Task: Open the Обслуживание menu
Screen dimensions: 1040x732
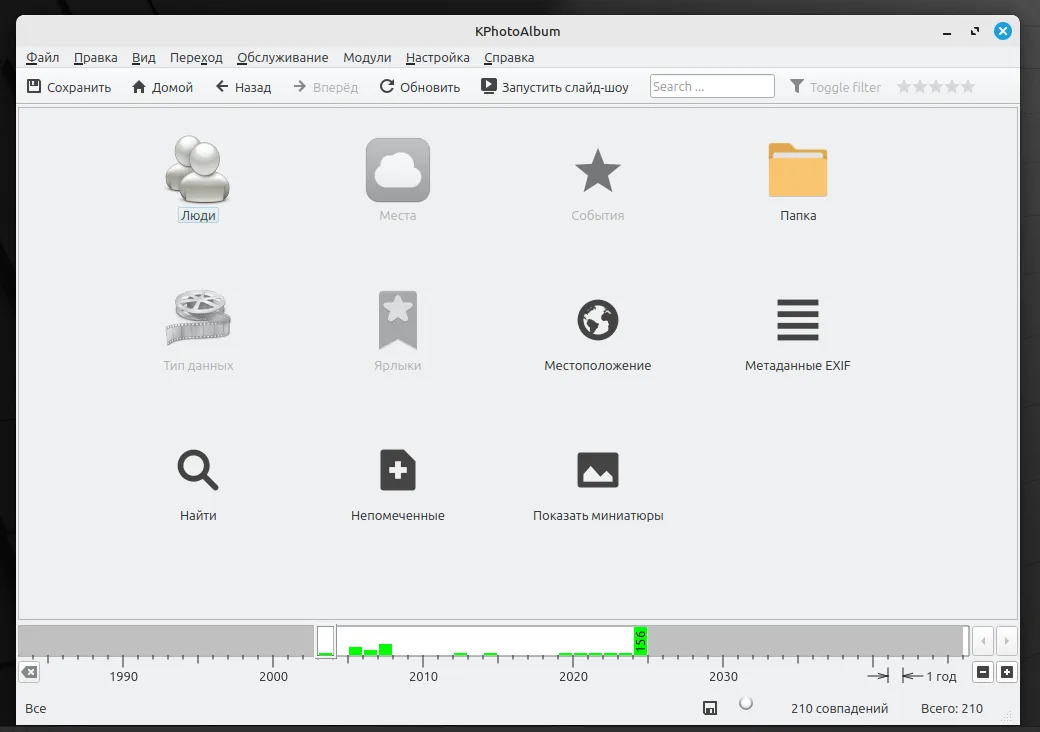Action: coord(283,58)
